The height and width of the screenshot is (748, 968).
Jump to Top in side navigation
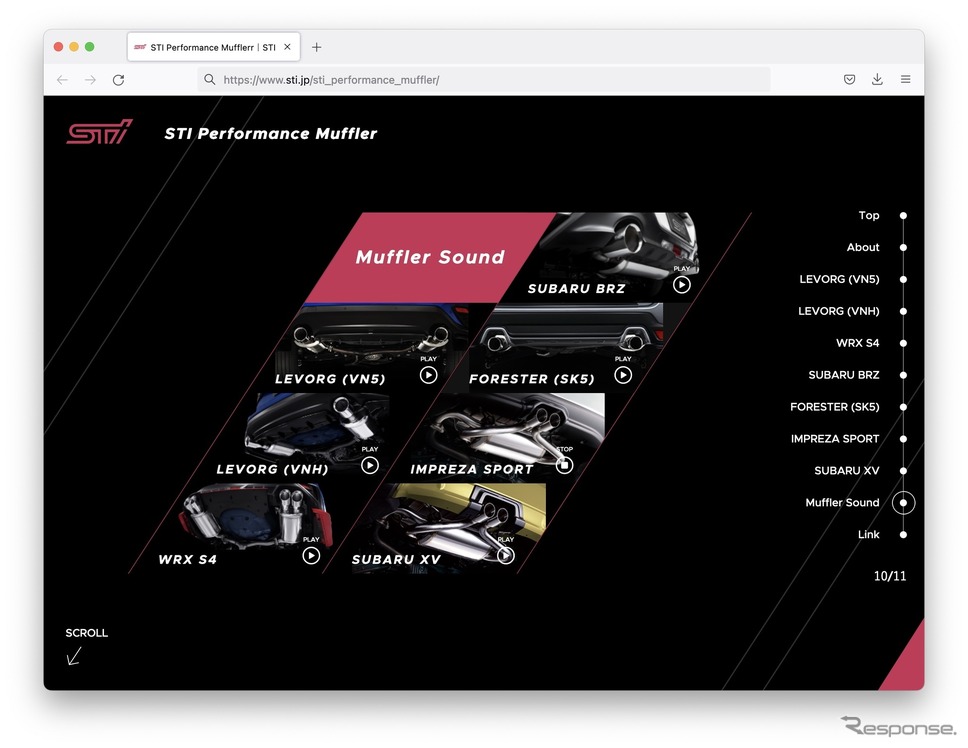[869, 215]
